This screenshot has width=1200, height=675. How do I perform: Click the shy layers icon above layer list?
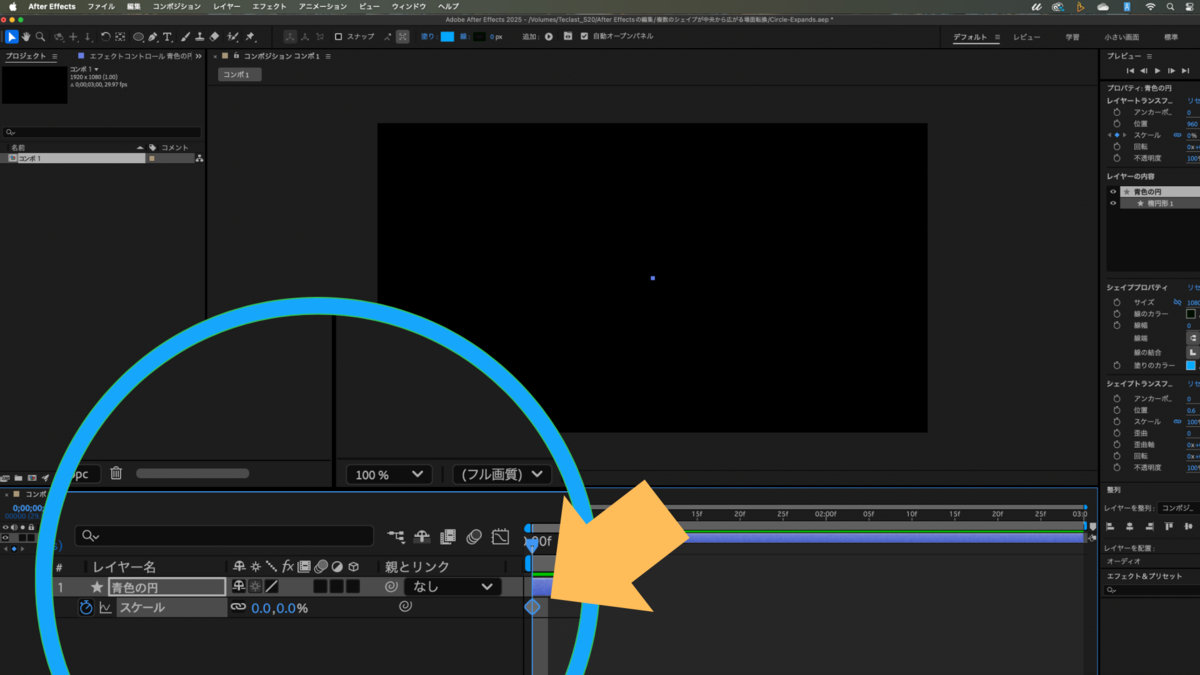click(x=422, y=537)
